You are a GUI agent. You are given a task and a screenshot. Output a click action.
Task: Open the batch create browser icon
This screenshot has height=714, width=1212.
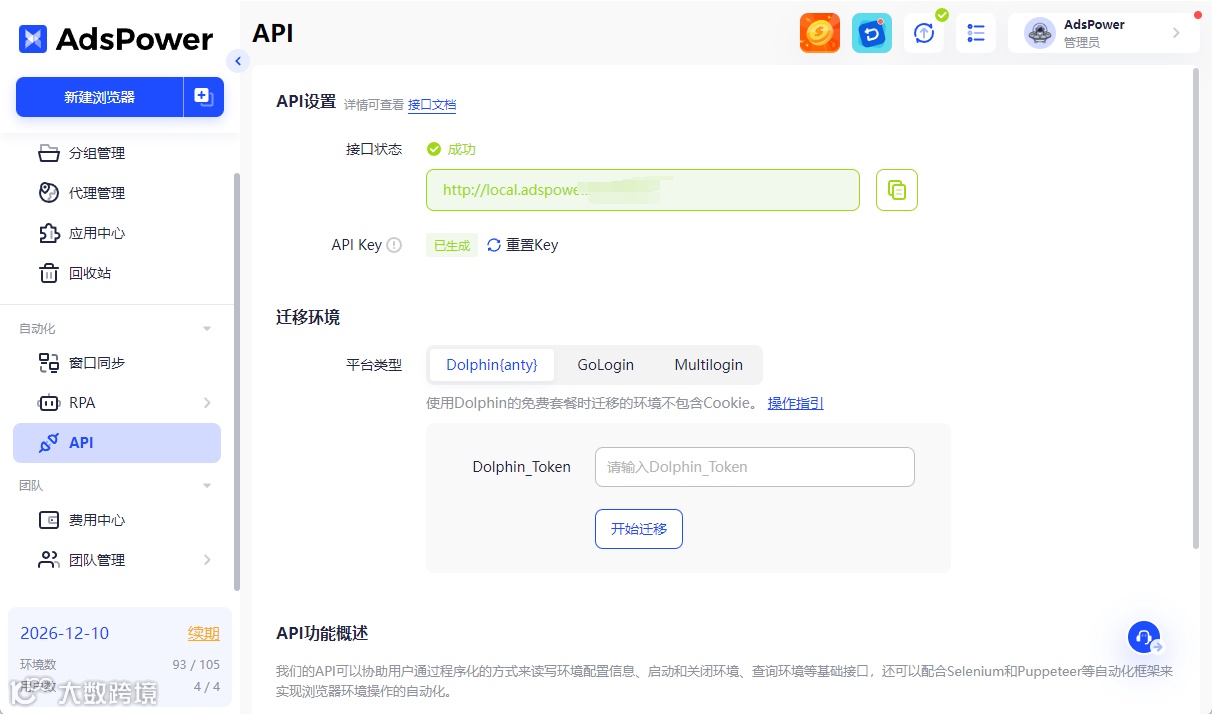pos(204,97)
